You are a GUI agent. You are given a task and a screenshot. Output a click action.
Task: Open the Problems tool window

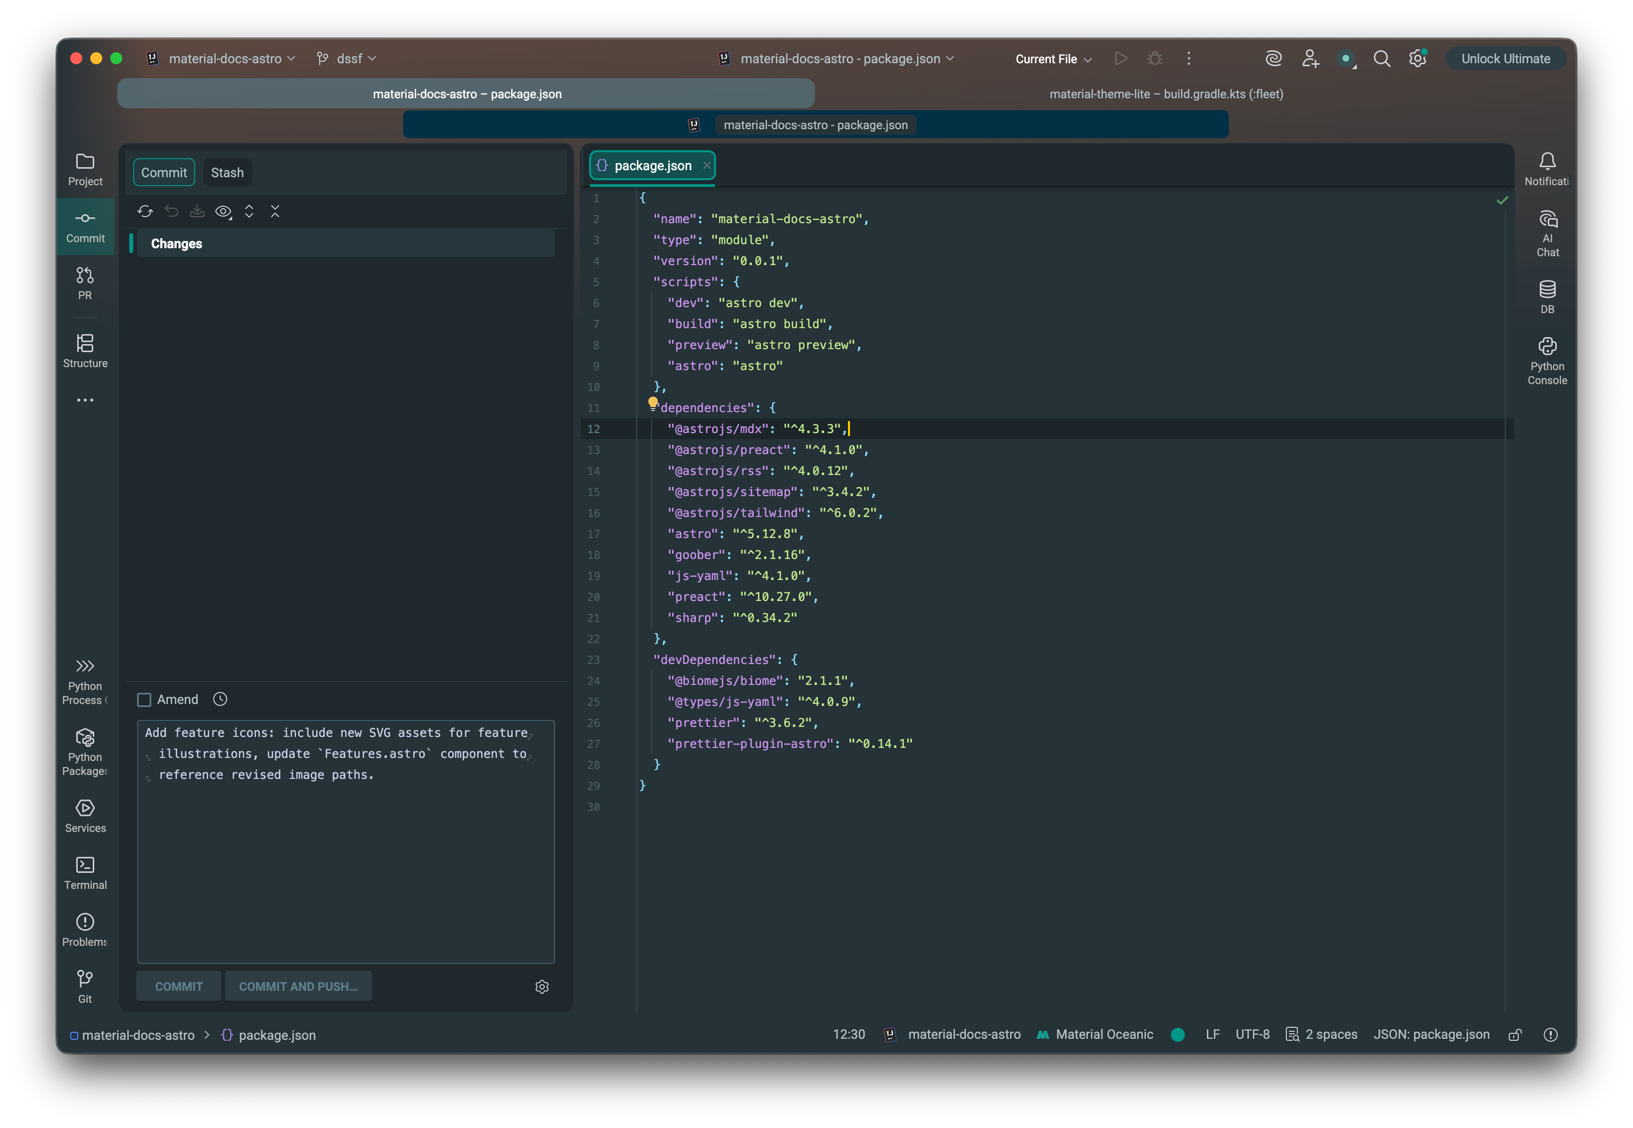pos(85,929)
